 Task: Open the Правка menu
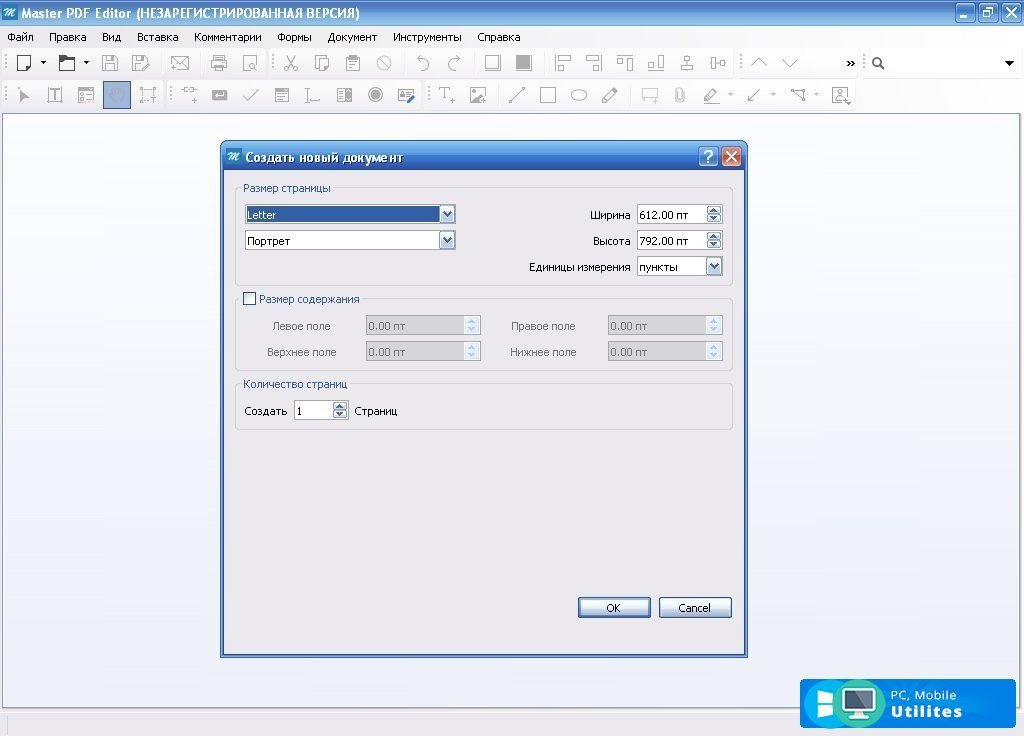[x=67, y=37]
